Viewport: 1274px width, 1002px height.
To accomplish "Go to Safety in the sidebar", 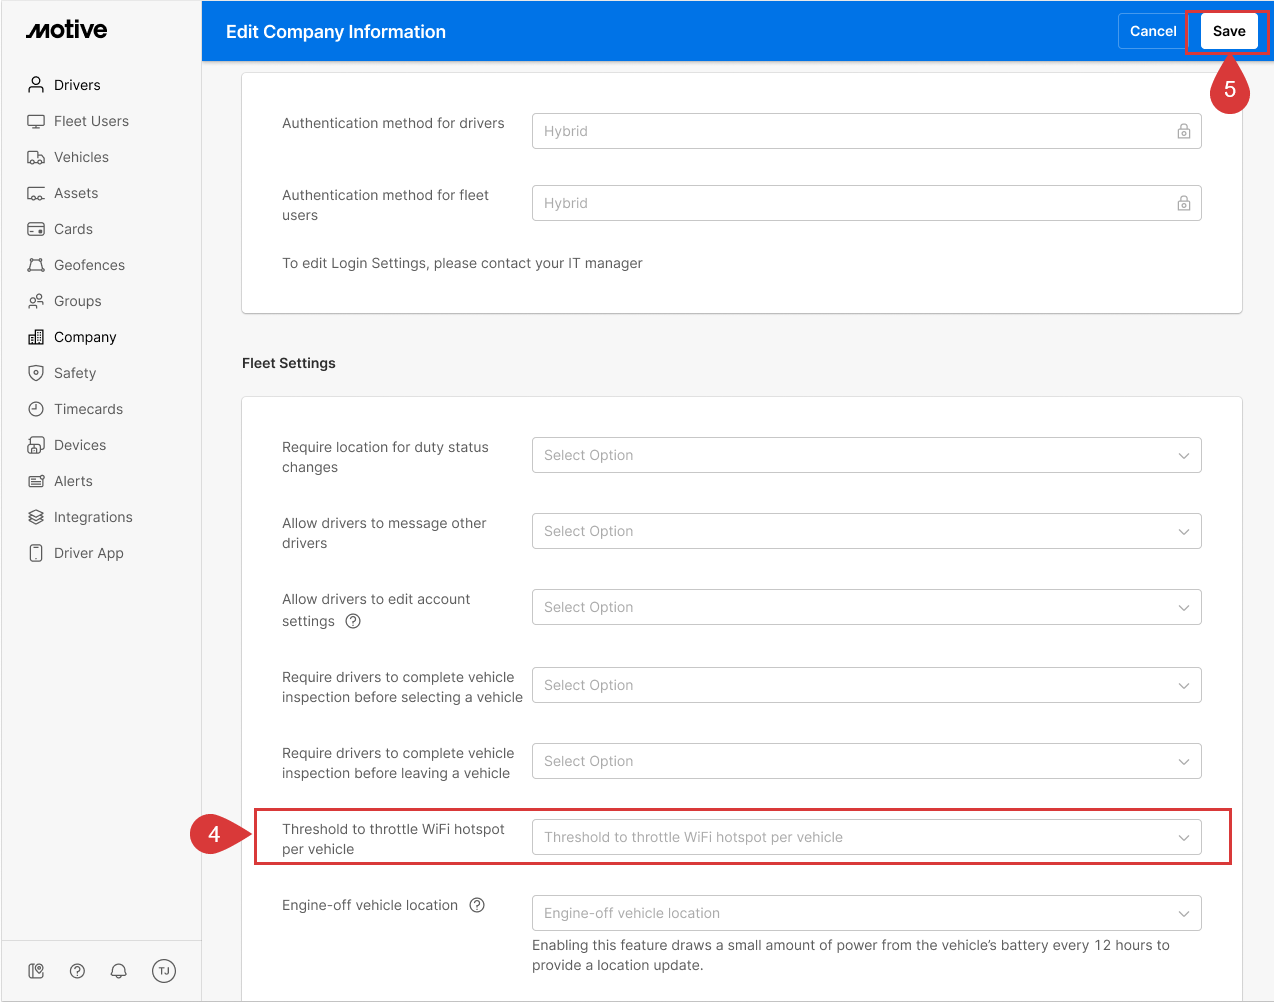I will coord(75,373).
